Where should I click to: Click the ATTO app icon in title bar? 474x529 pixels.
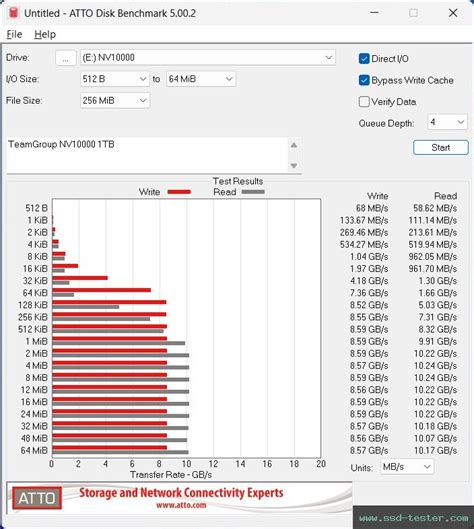[x=13, y=13]
